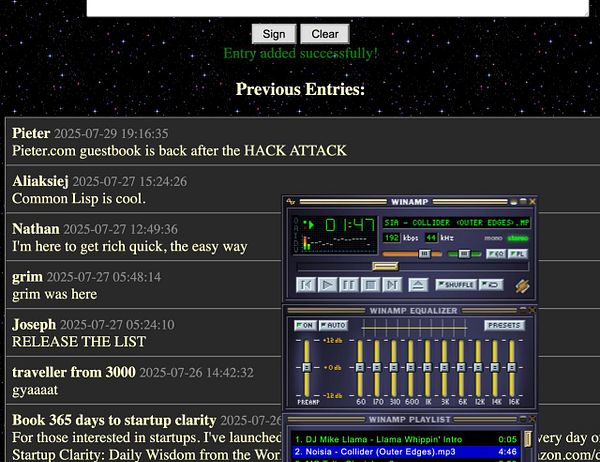Click the scrolling song title display in Winamp
The width and height of the screenshot is (600, 462).
[x=457, y=222]
